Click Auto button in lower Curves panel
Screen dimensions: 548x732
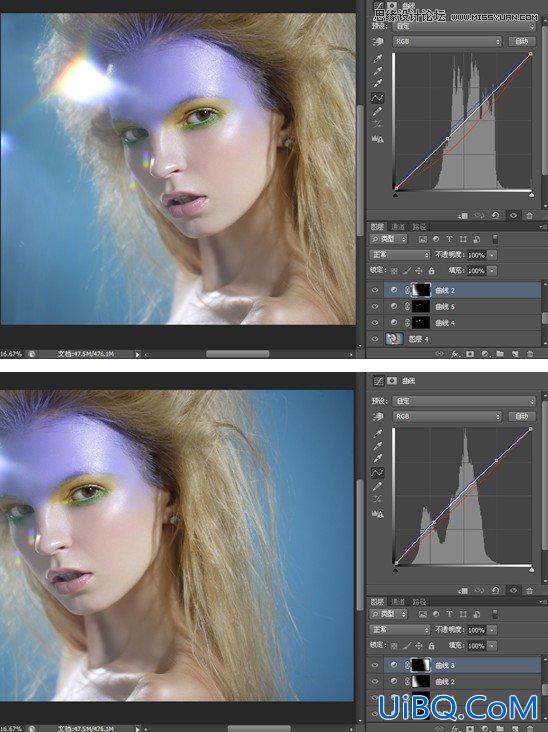click(x=521, y=416)
